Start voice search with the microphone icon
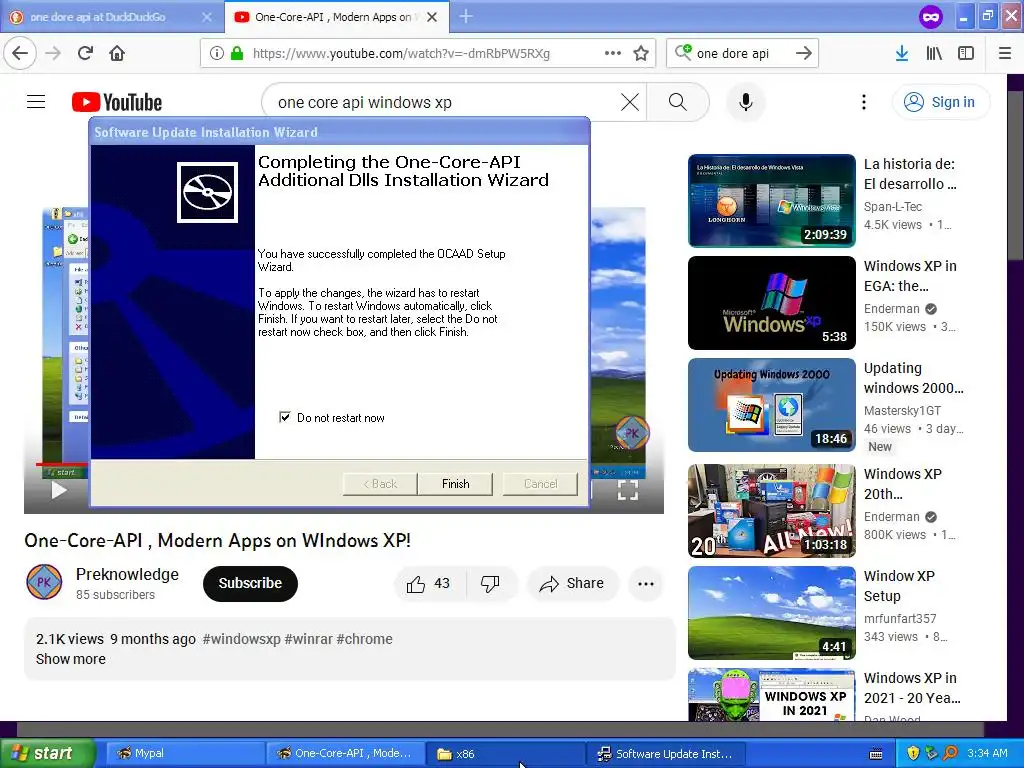This screenshot has height=768, width=1024. pyautogui.click(x=745, y=102)
